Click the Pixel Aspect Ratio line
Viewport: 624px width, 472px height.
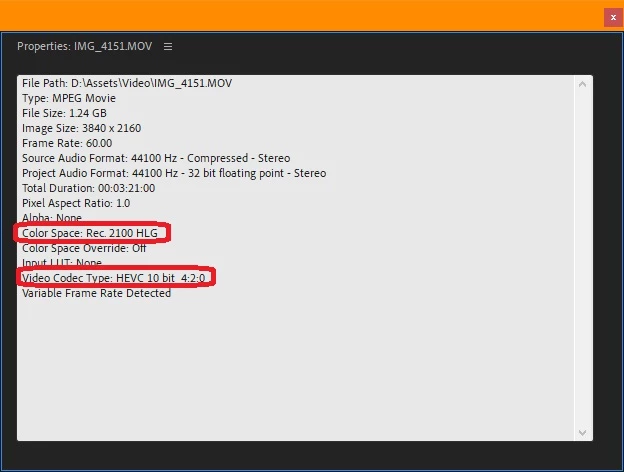pos(76,203)
